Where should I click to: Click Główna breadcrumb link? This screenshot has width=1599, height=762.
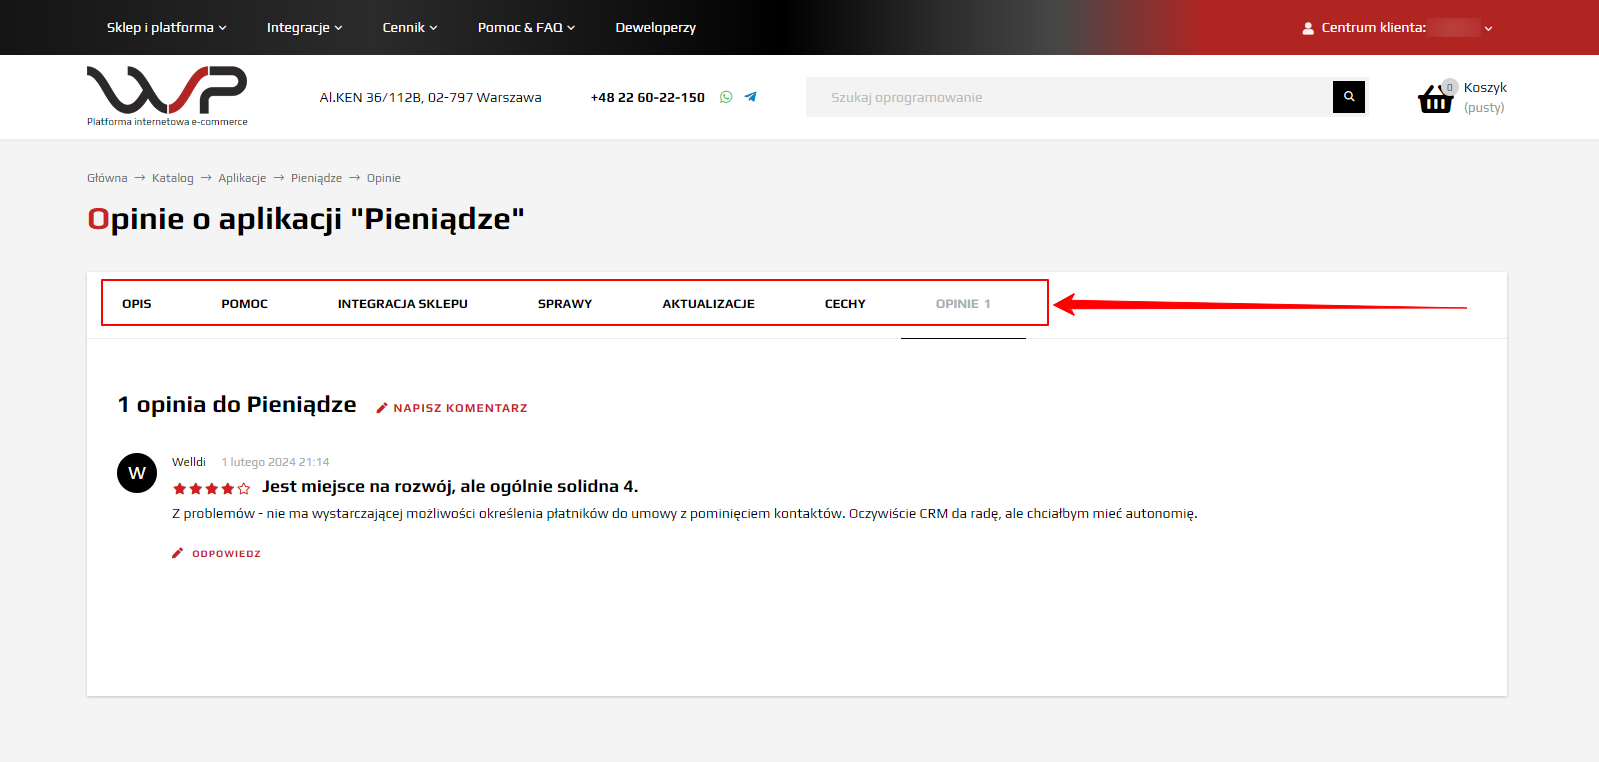(107, 178)
